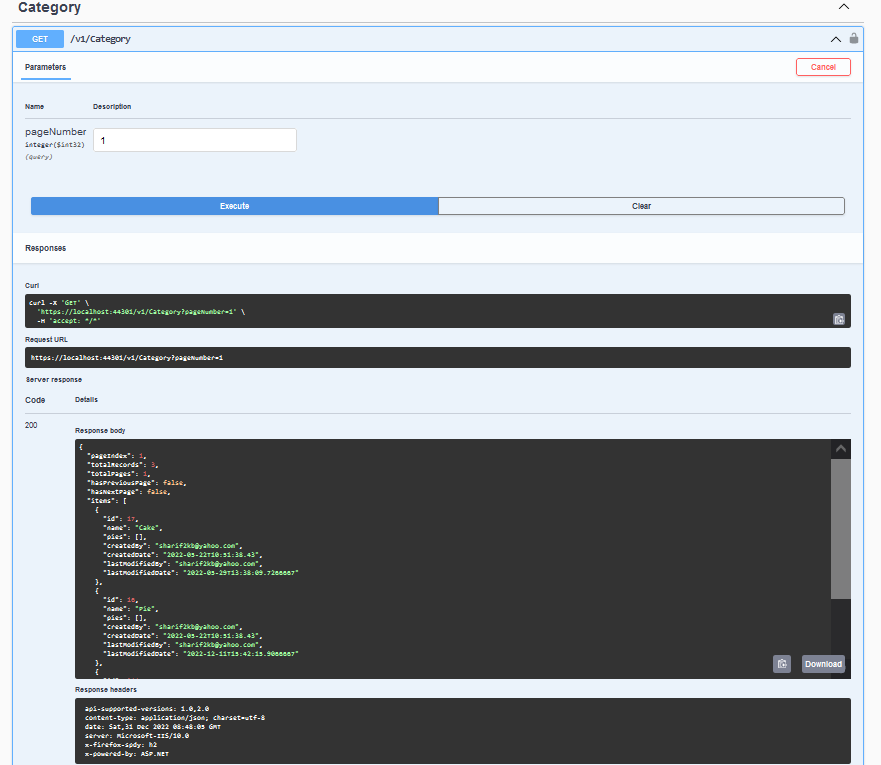Screen dimensions: 881x765
Task: Collapse the Category section with top chevron
Action: 844,7
